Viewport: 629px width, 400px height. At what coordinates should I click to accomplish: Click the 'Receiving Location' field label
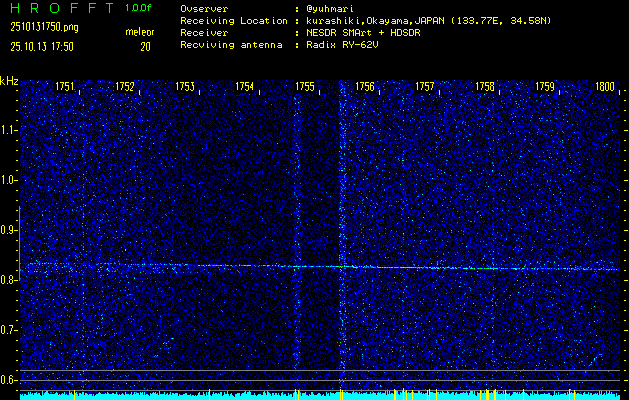pos(234,21)
